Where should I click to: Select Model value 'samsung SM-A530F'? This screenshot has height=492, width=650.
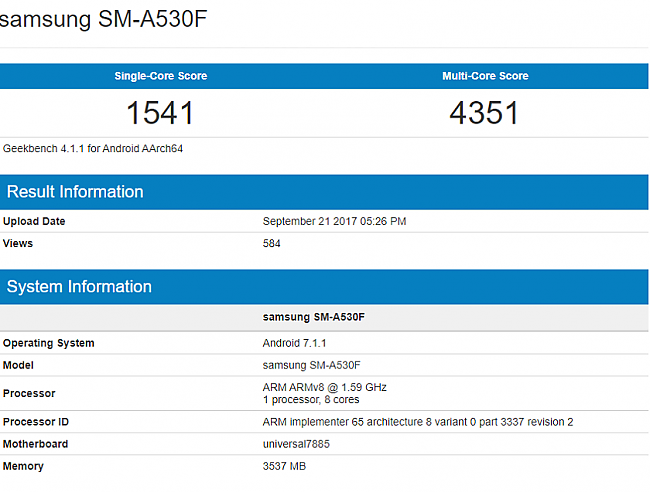tap(311, 365)
